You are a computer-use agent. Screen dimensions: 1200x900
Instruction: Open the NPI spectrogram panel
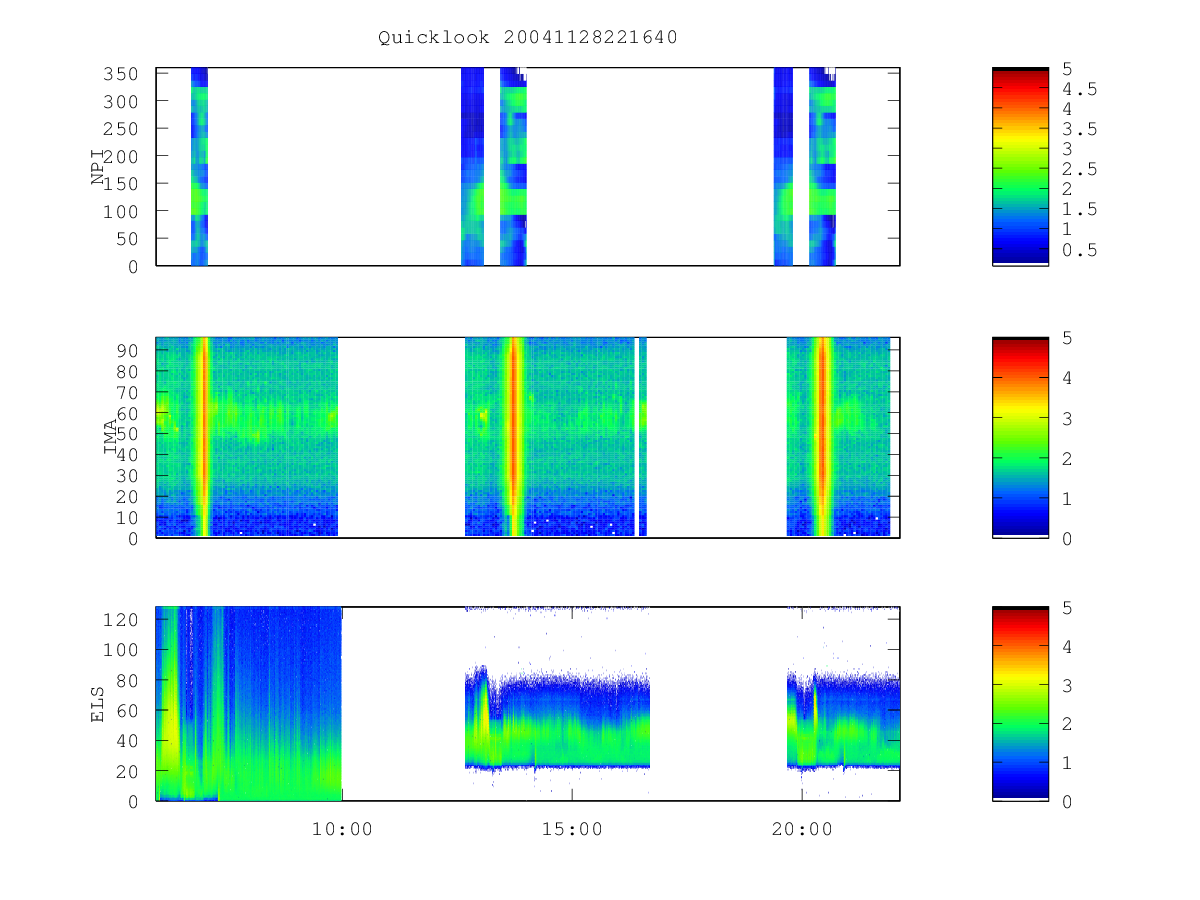pos(528,167)
